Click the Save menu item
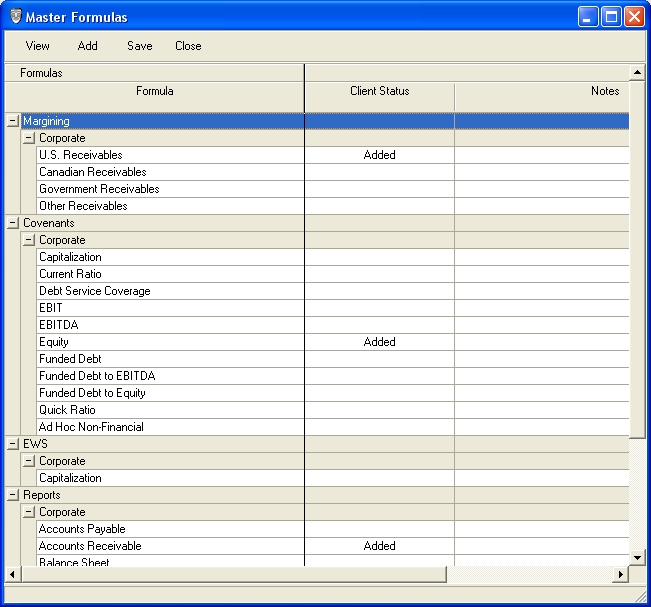Viewport: 651px width, 607px height. click(140, 46)
